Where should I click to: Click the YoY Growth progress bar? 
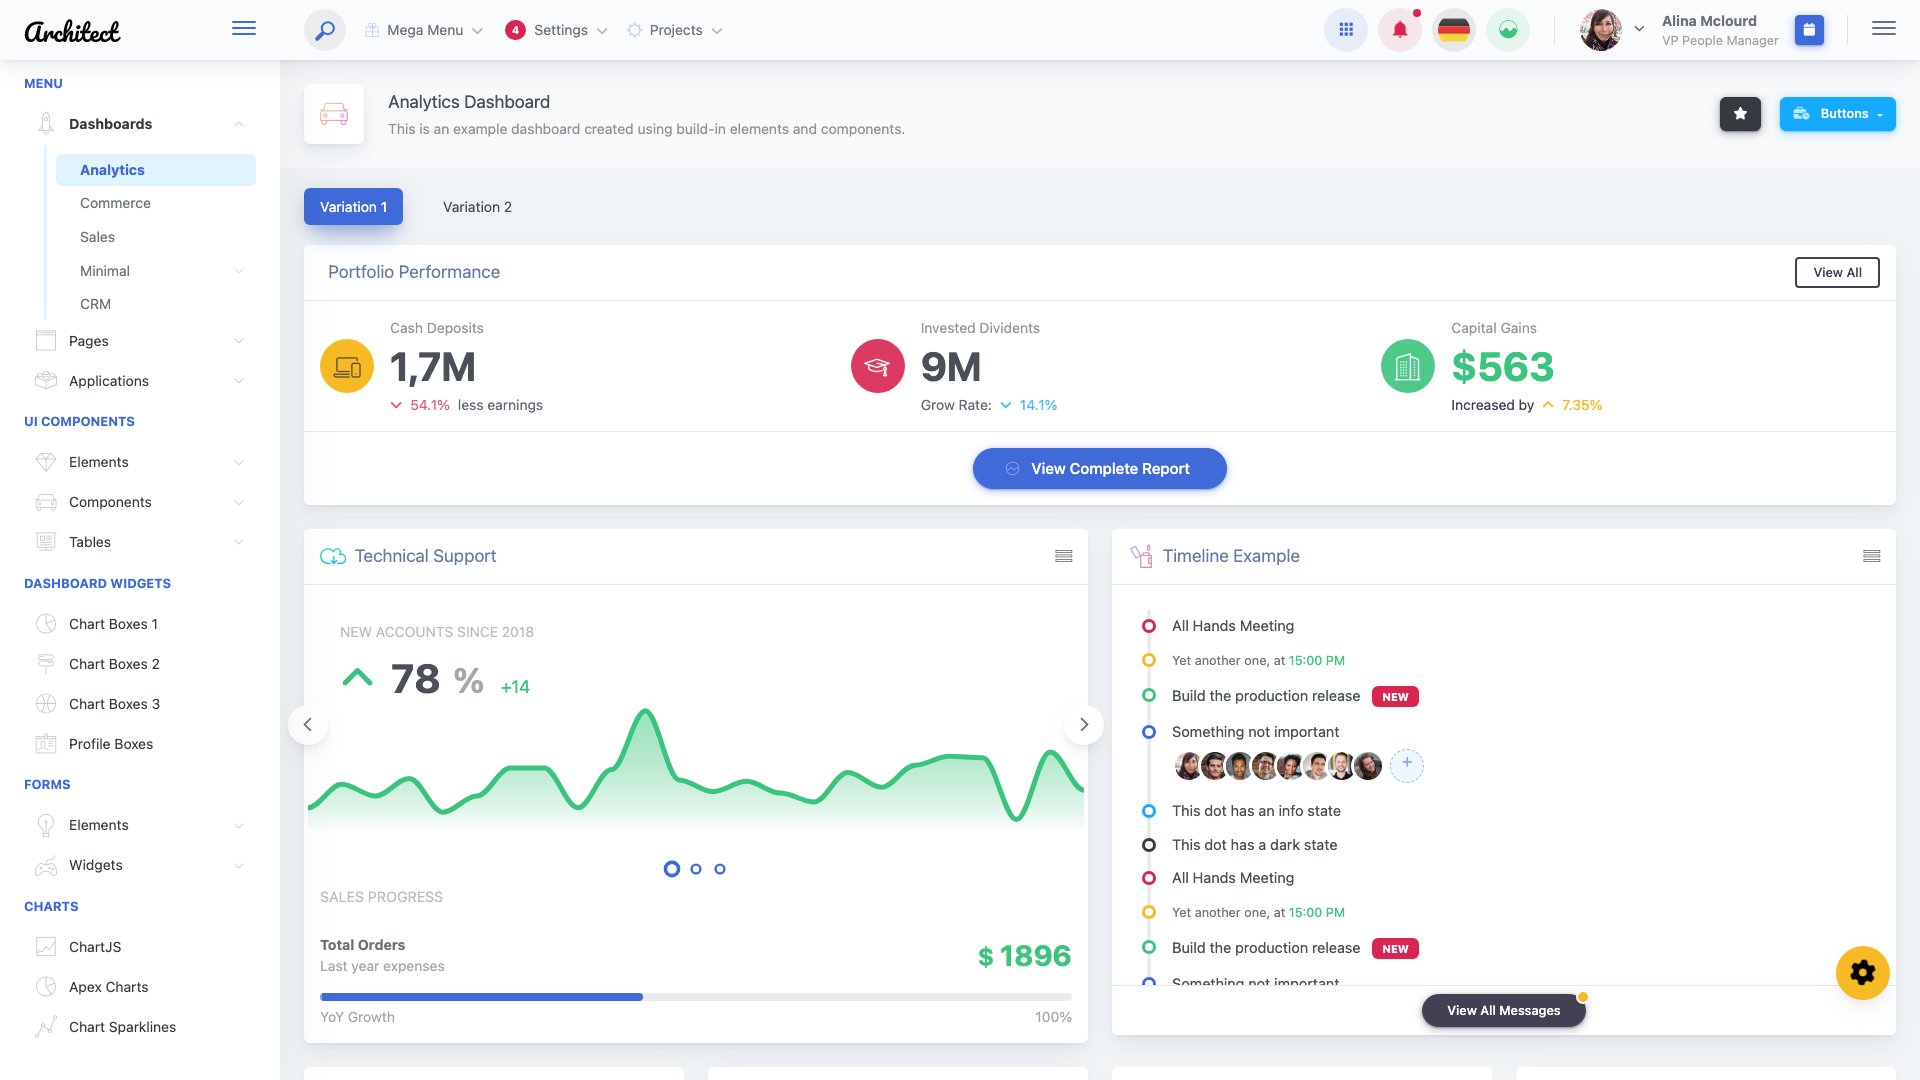(695, 996)
